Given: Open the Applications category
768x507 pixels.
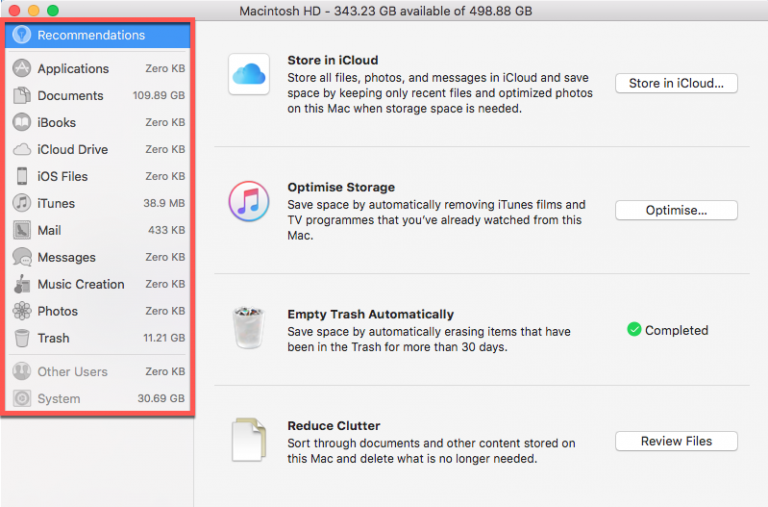Looking at the screenshot, I should pos(97,68).
